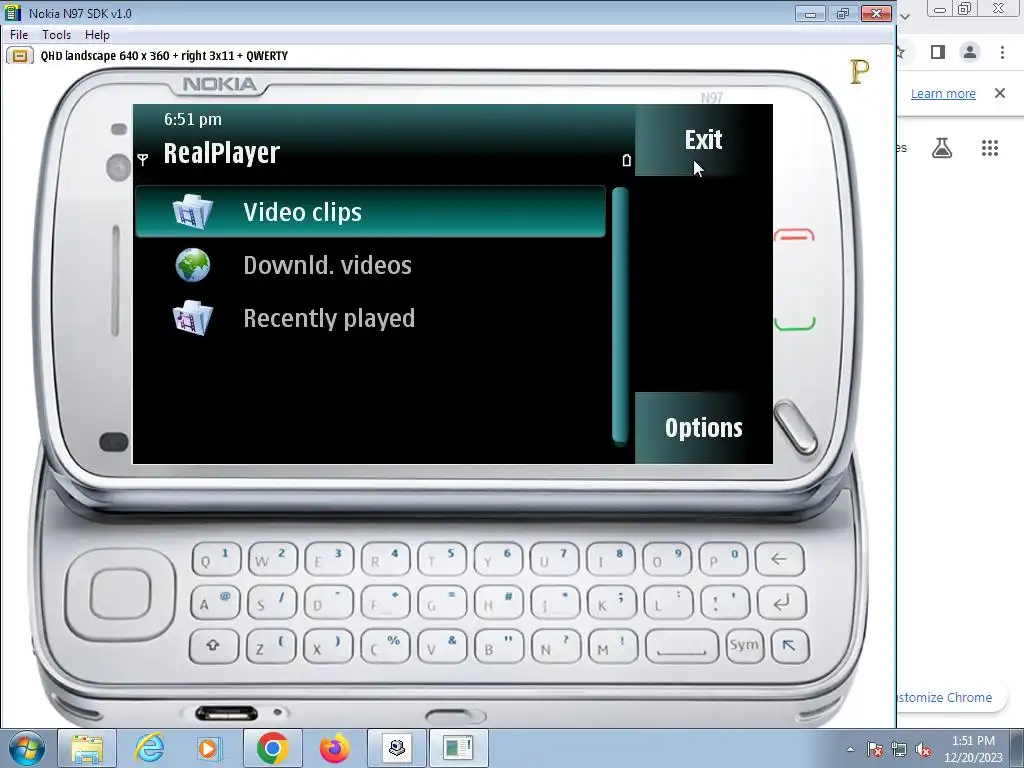Launch Internet Explorer from the taskbar

pyautogui.click(x=149, y=748)
